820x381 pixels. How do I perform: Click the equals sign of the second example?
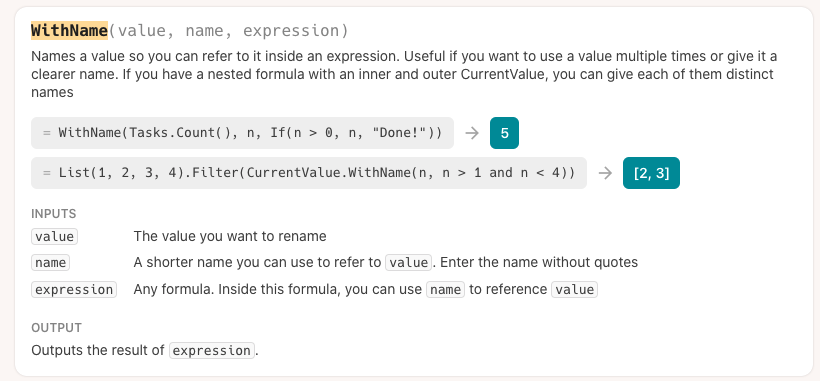(x=47, y=173)
